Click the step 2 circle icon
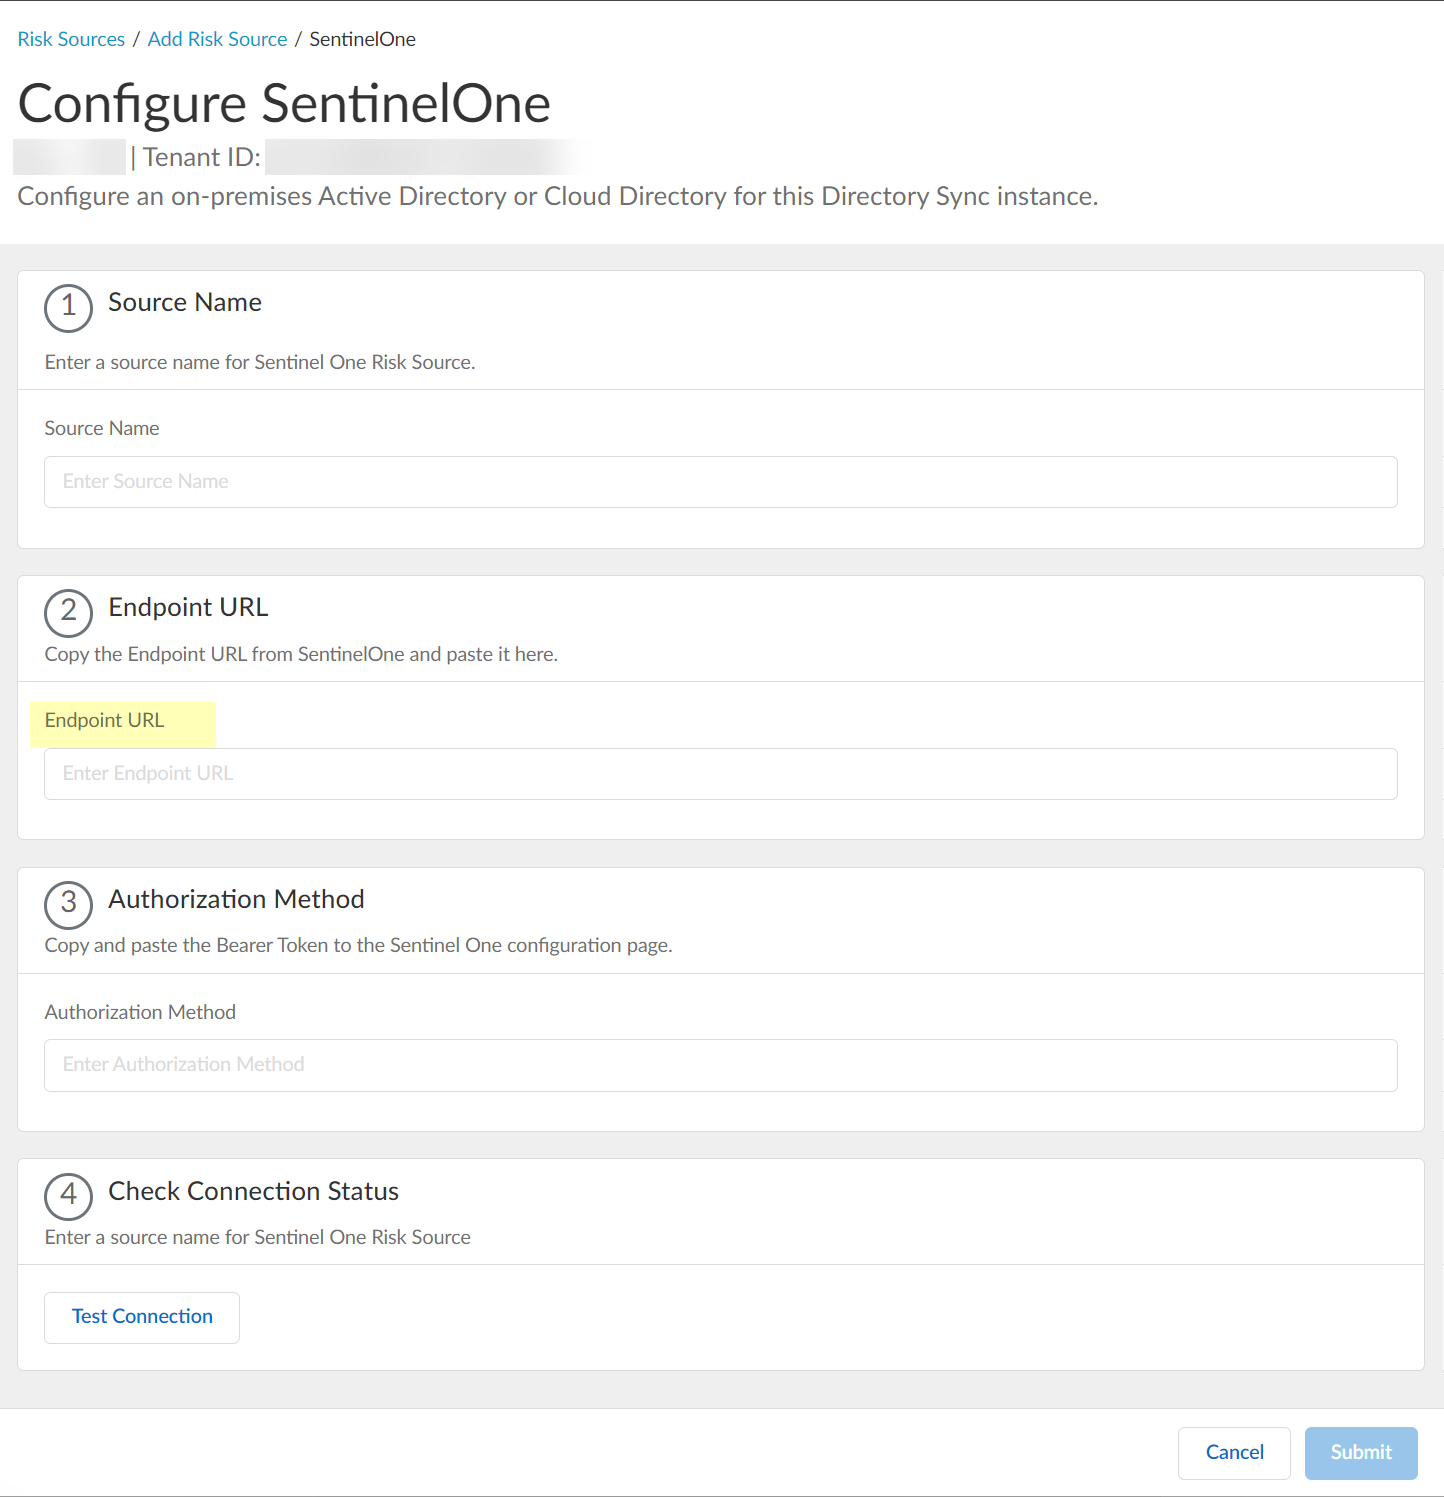Image resolution: width=1444 pixels, height=1497 pixels. click(68, 611)
